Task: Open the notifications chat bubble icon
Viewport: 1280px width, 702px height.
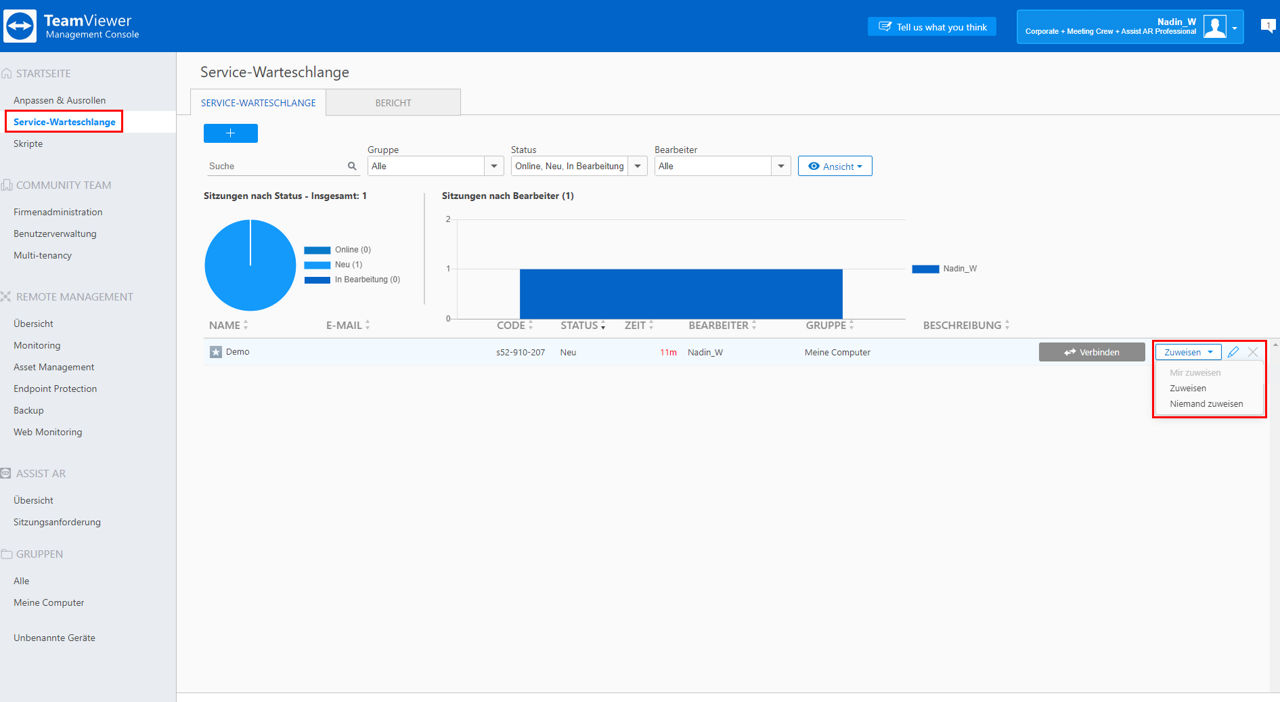Action: pyautogui.click(x=1267, y=26)
